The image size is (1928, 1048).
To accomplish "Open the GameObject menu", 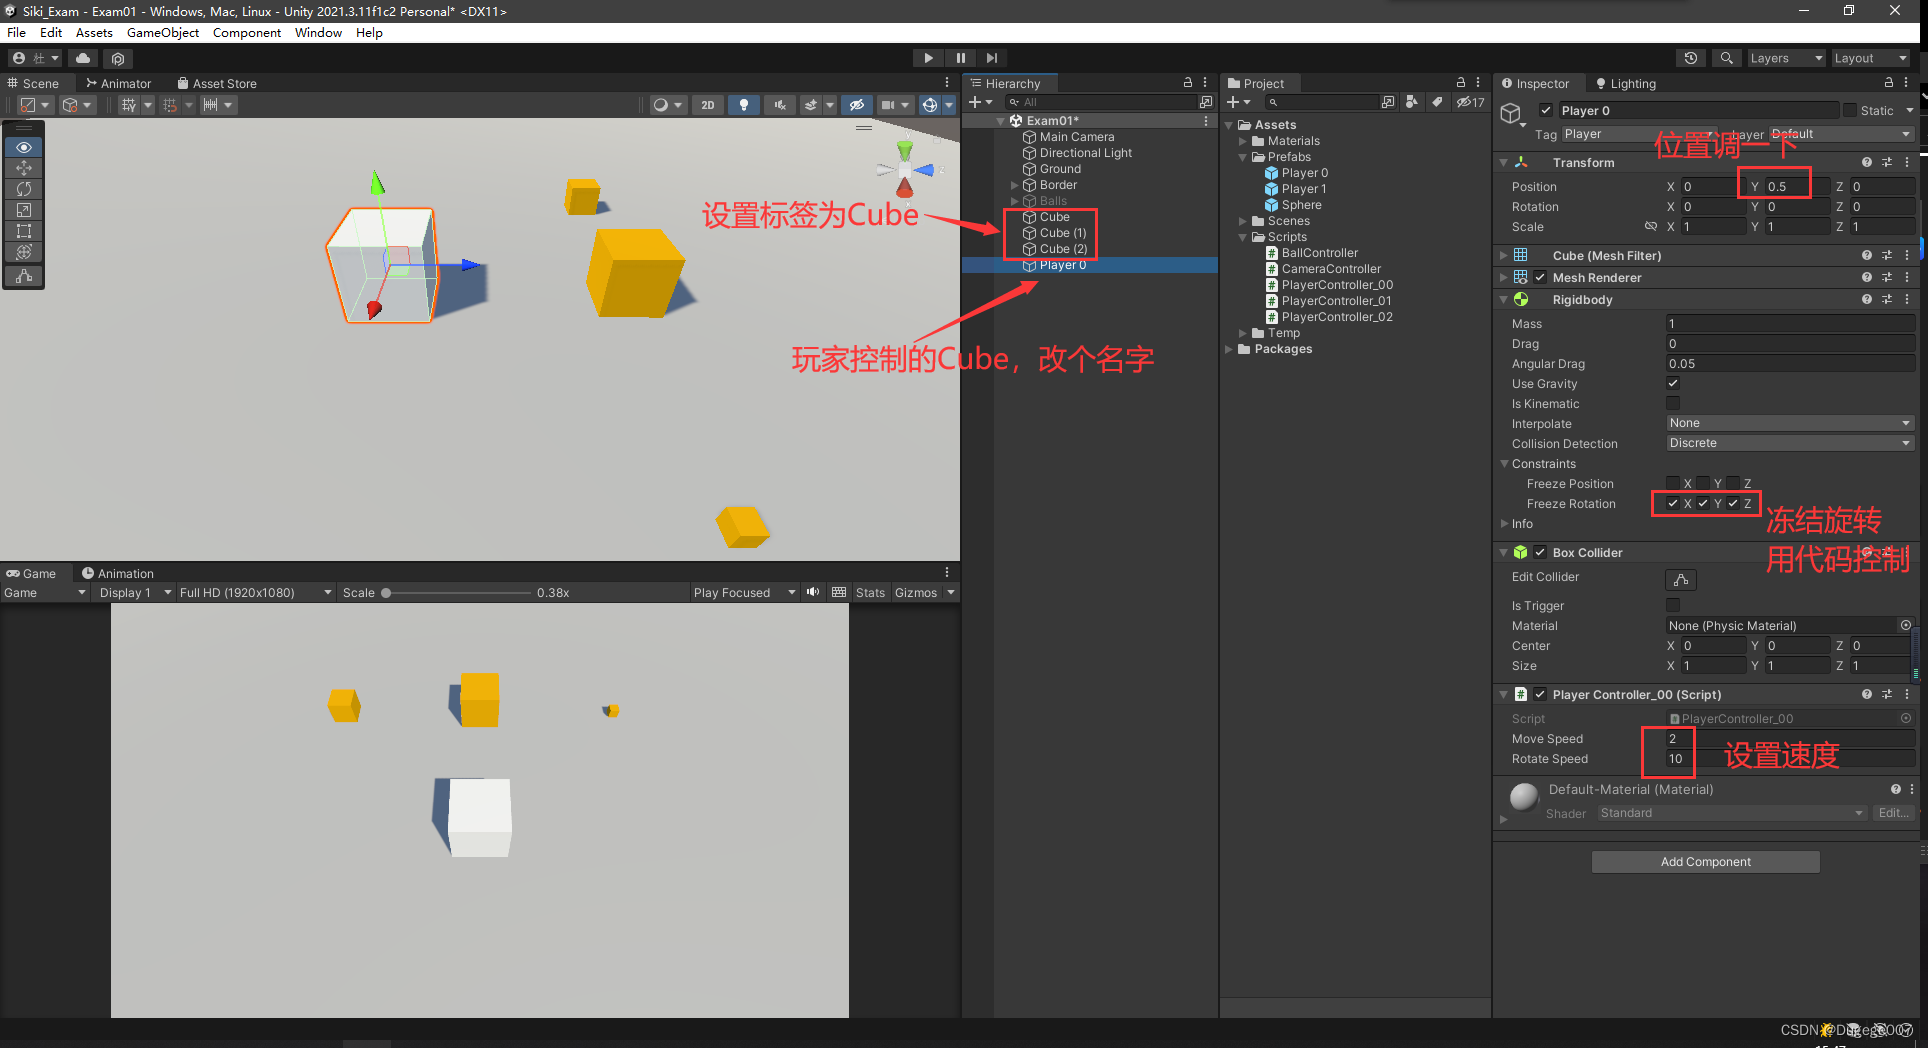I will [163, 33].
